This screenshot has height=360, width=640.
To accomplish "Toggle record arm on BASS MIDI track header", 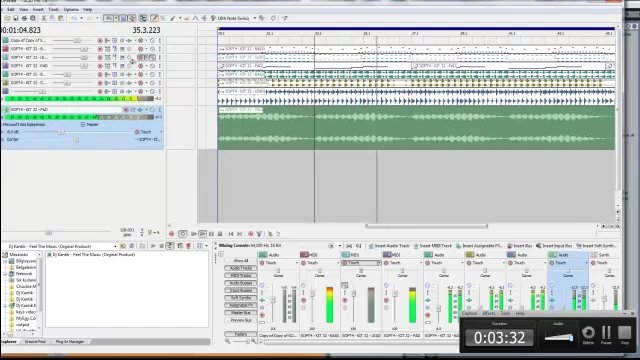I will pyautogui.click(x=100, y=49).
